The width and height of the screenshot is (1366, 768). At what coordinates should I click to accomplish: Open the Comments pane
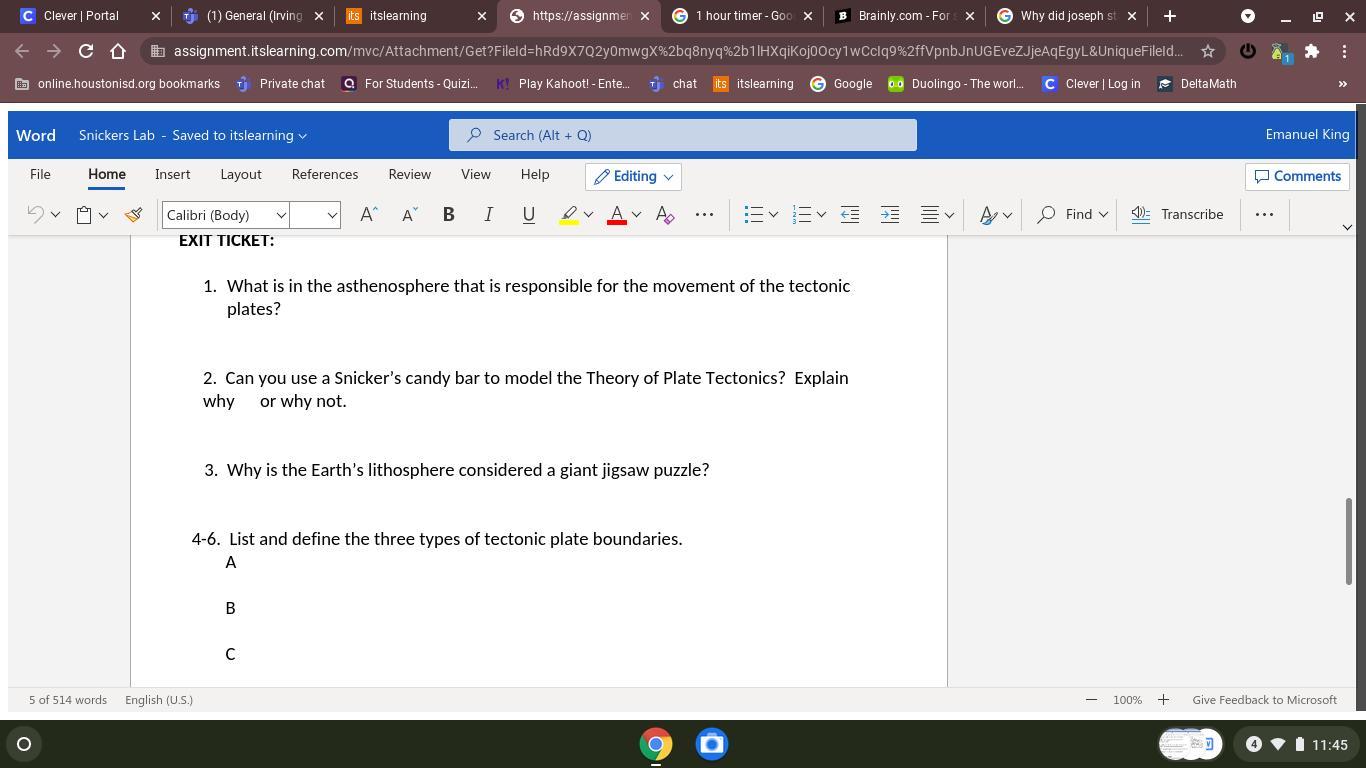click(x=1297, y=176)
